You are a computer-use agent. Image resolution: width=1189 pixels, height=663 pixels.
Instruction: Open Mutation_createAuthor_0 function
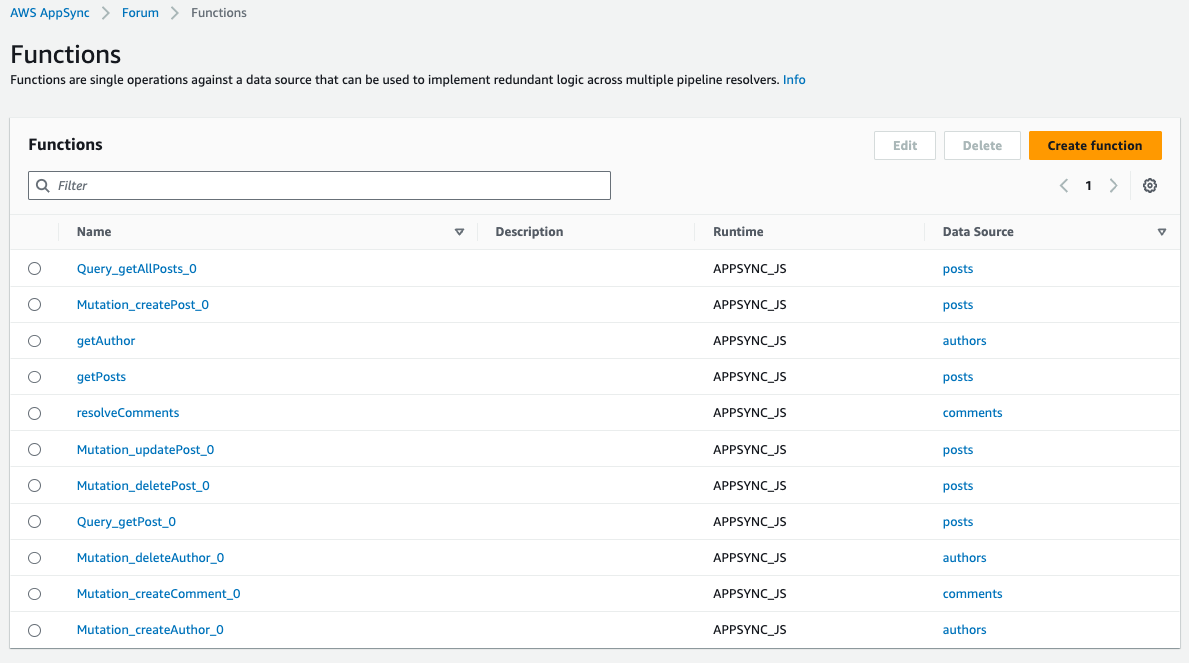(150, 630)
